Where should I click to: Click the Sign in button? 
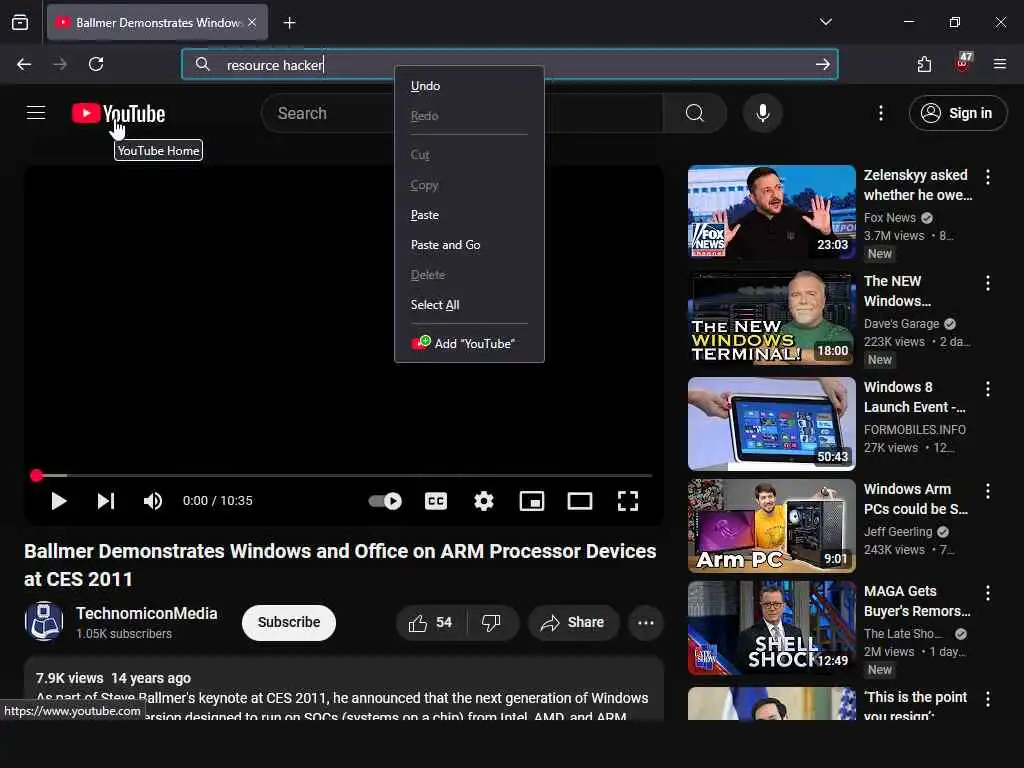coord(957,113)
